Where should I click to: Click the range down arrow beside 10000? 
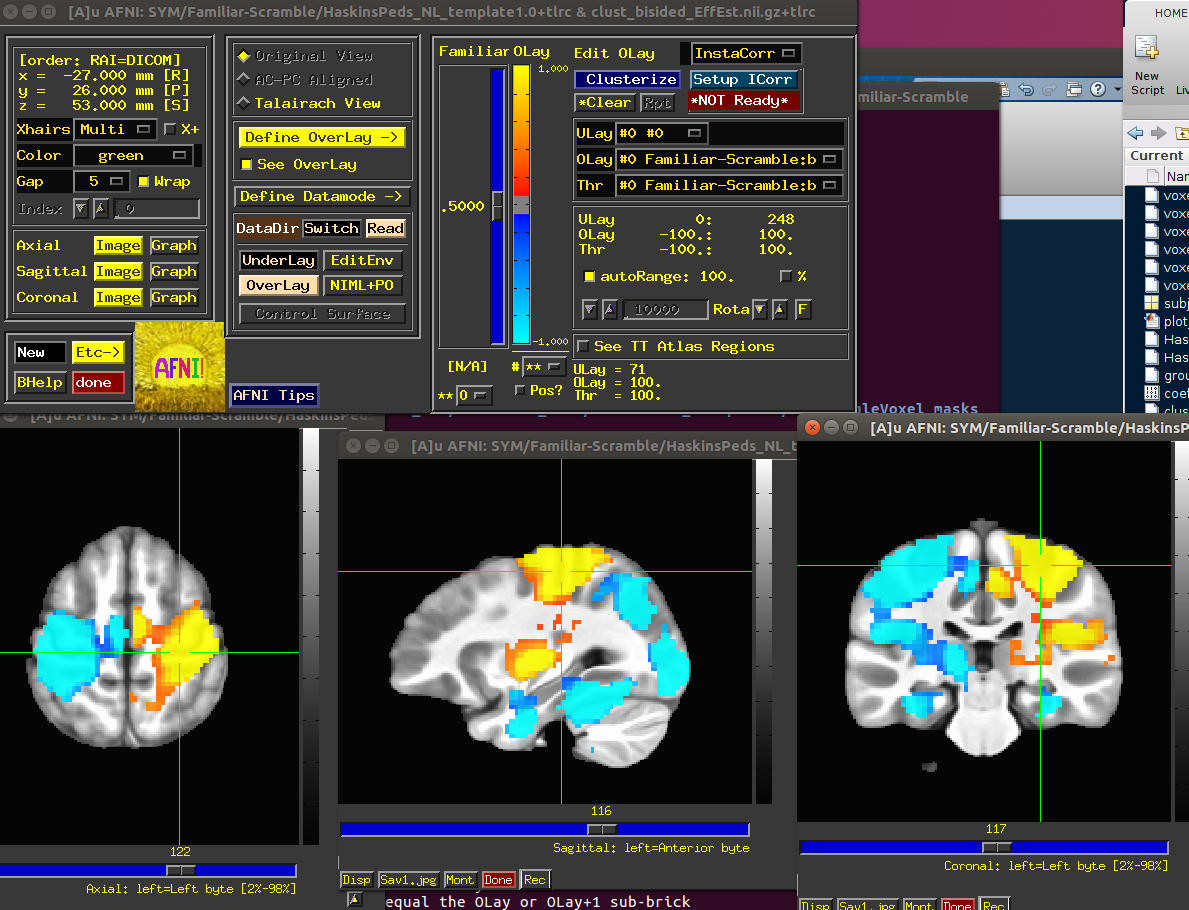(x=590, y=309)
